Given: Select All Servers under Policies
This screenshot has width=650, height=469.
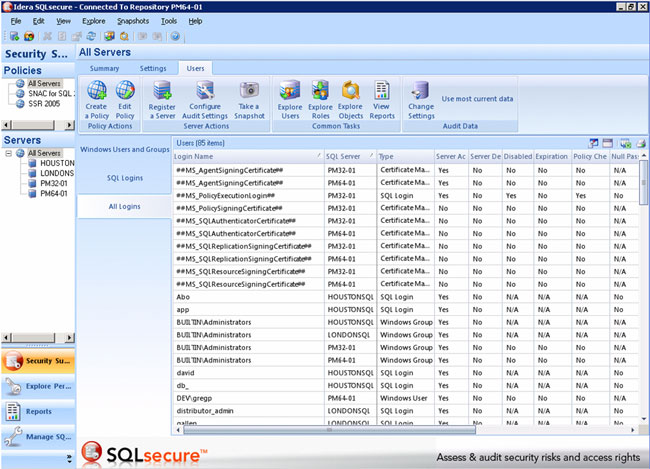Looking at the screenshot, I should (x=44, y=83).
